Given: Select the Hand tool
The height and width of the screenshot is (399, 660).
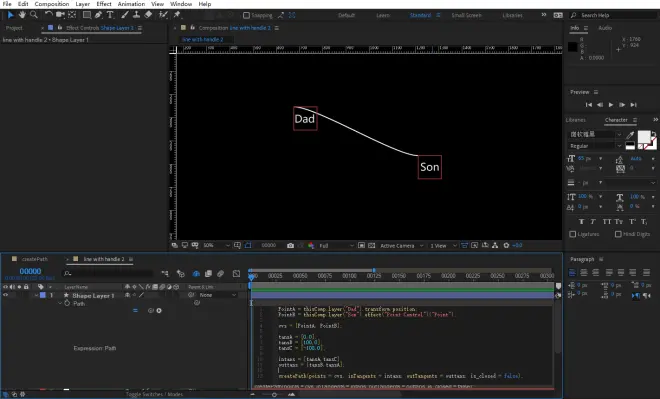Looking at the screenshot, I should [22, 15].
